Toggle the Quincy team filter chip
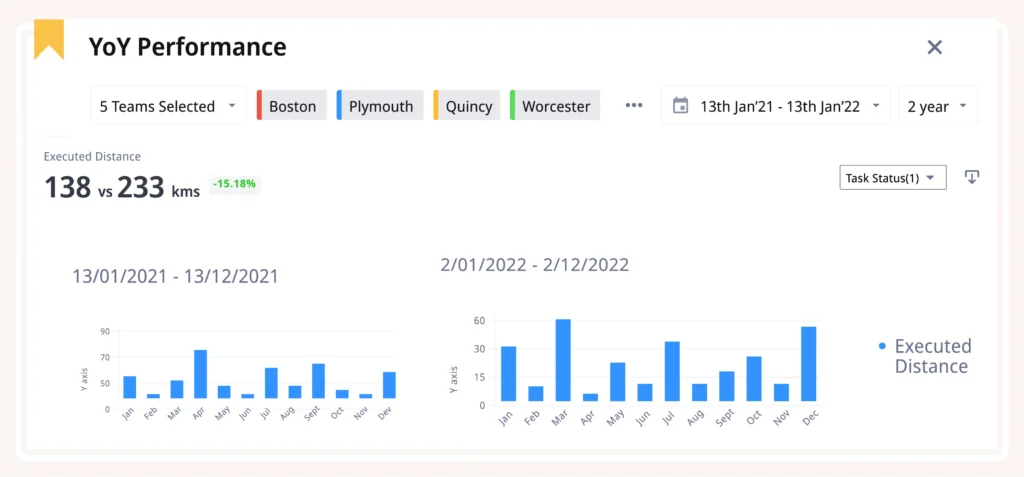Image resolution: width=1024 pixels, height=477 pixels. tap(468, 106)
